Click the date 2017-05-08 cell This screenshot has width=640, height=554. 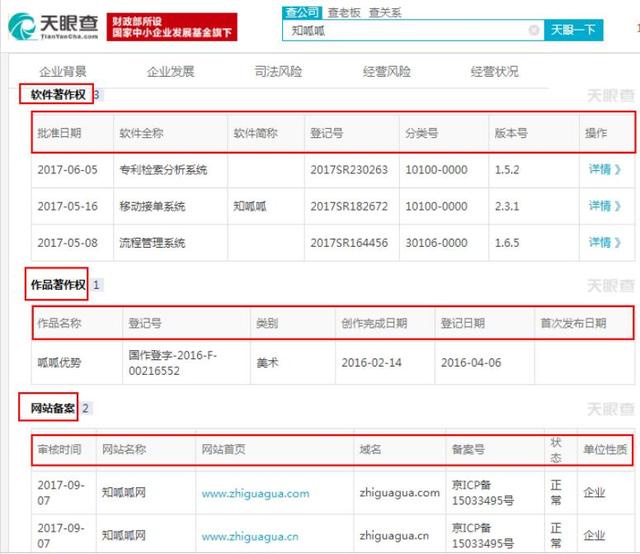click(67, 243)
